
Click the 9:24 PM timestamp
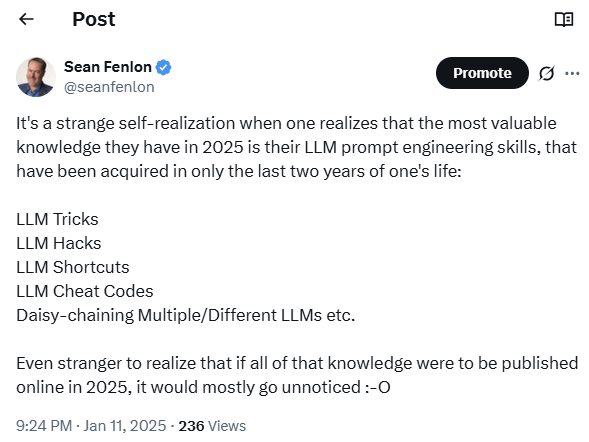(44, 426)
